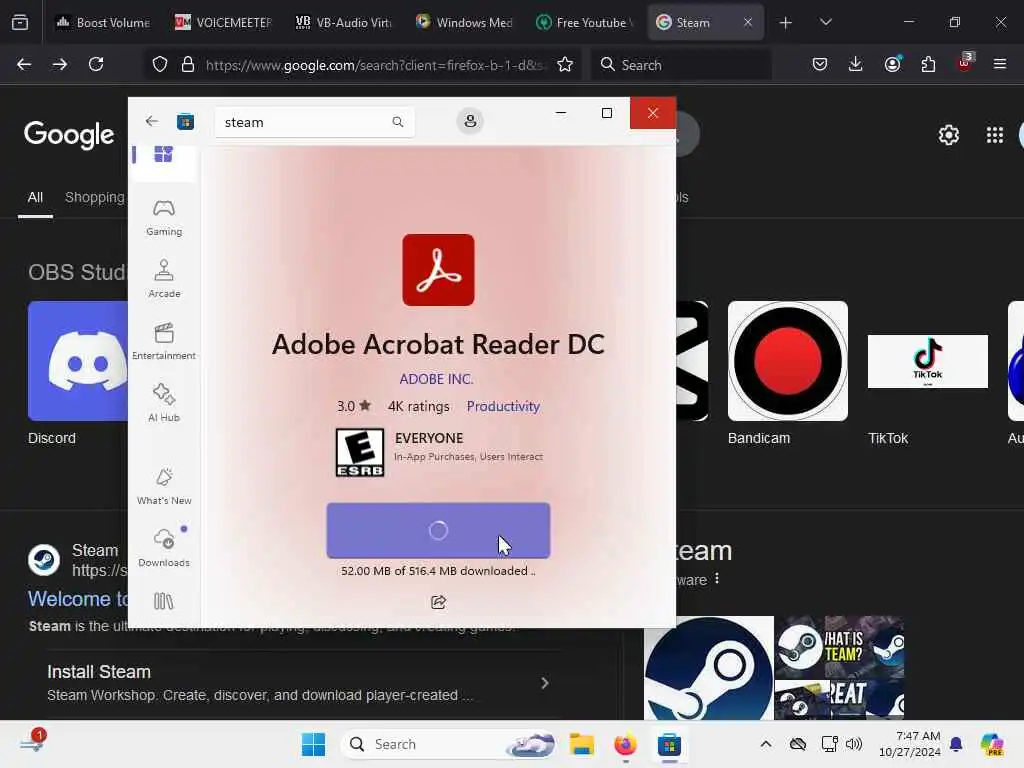
Task: Click the 4K ratings text
Action: (x=419, y=406)
